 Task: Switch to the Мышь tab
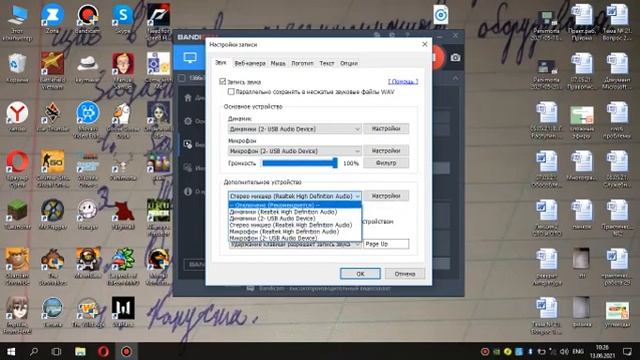point(278,63)
